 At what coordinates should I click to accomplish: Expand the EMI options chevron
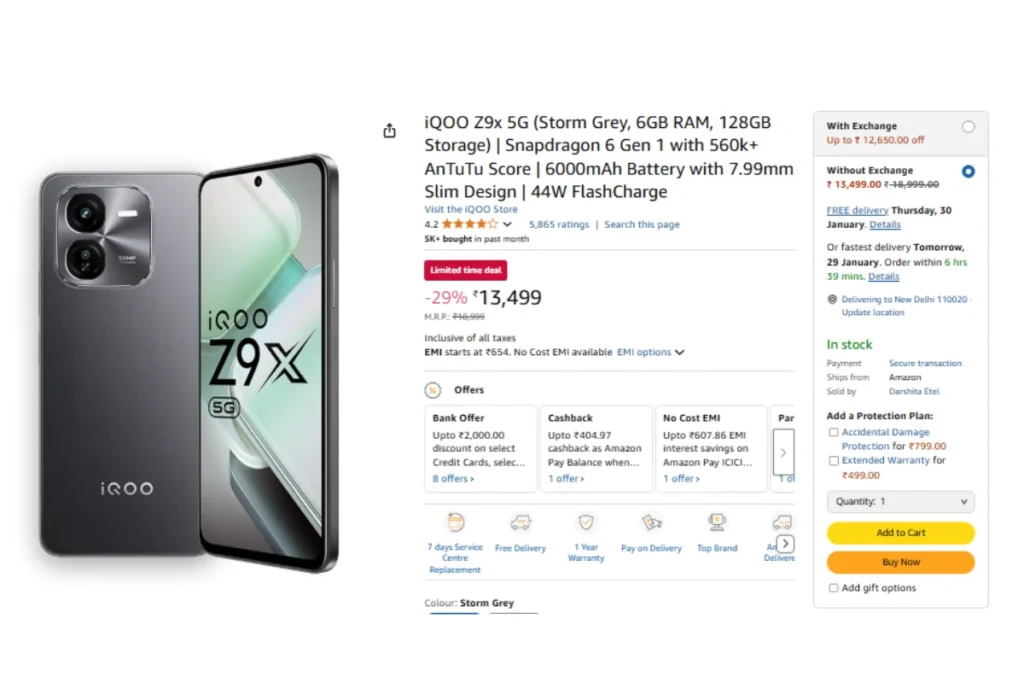680,353
